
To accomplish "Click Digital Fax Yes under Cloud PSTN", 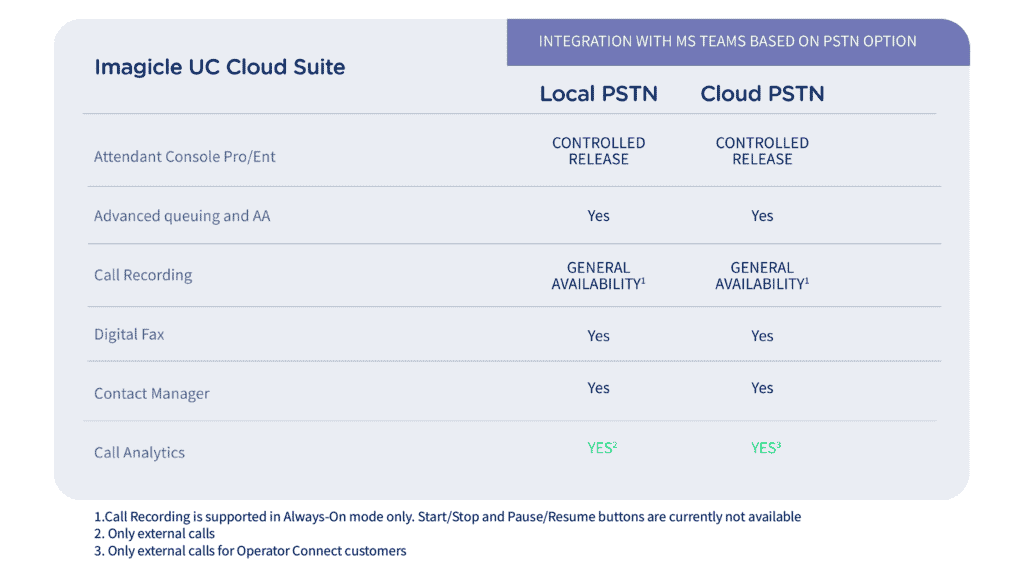I will point(762,336).
